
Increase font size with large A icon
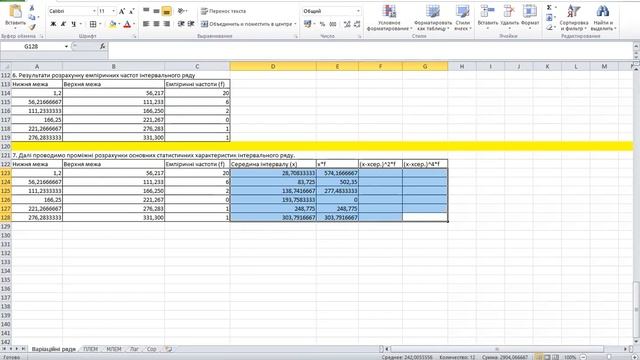122,11
